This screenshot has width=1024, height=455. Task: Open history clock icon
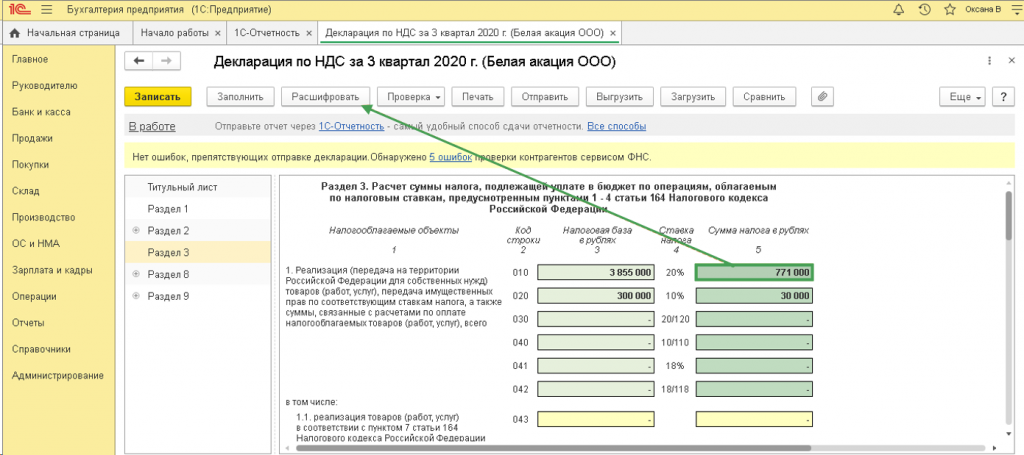(923, 10)
